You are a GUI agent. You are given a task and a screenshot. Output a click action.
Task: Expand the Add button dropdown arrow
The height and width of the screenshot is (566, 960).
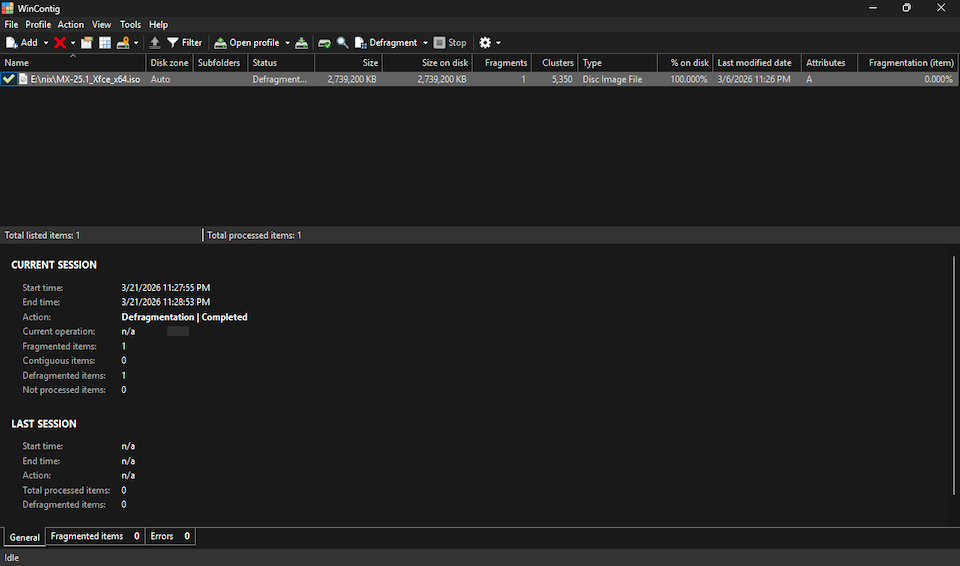46,43
